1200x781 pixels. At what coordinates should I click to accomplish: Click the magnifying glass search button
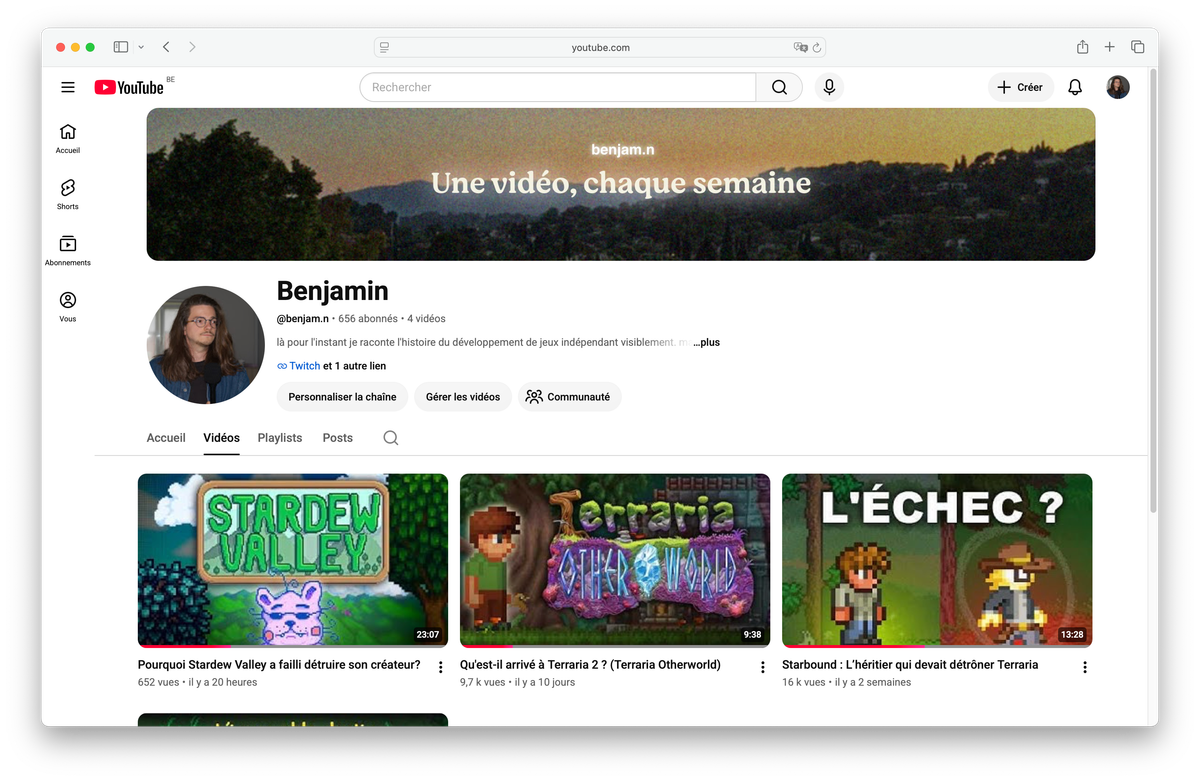779,87
